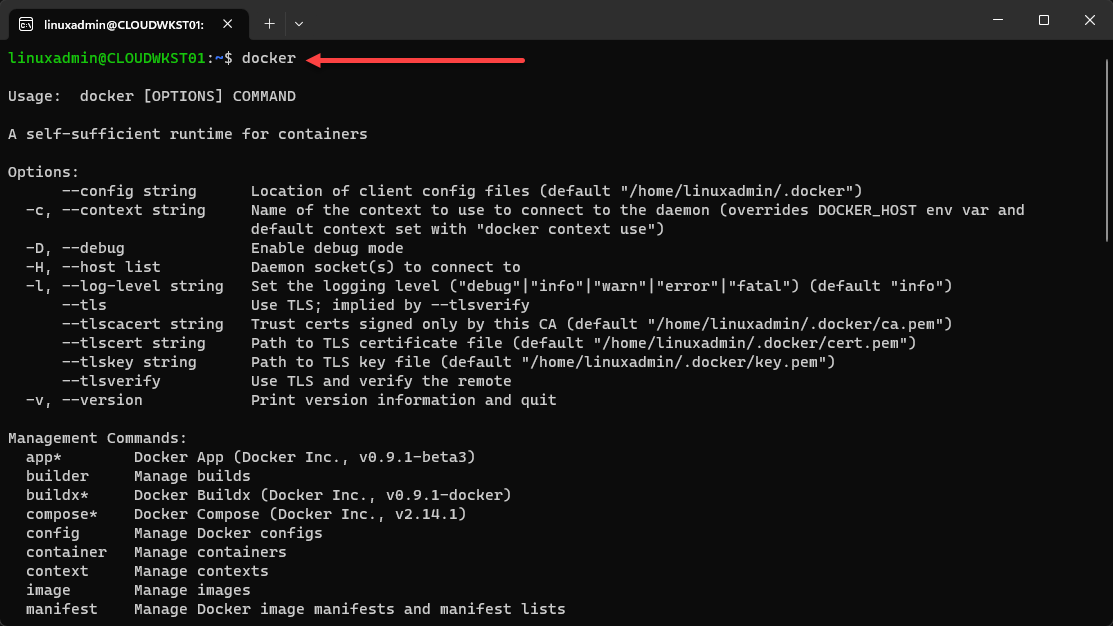The height and width of the screenshot is (626, 1113).
Task: Click the --config string option
Action: click(129, 191)
